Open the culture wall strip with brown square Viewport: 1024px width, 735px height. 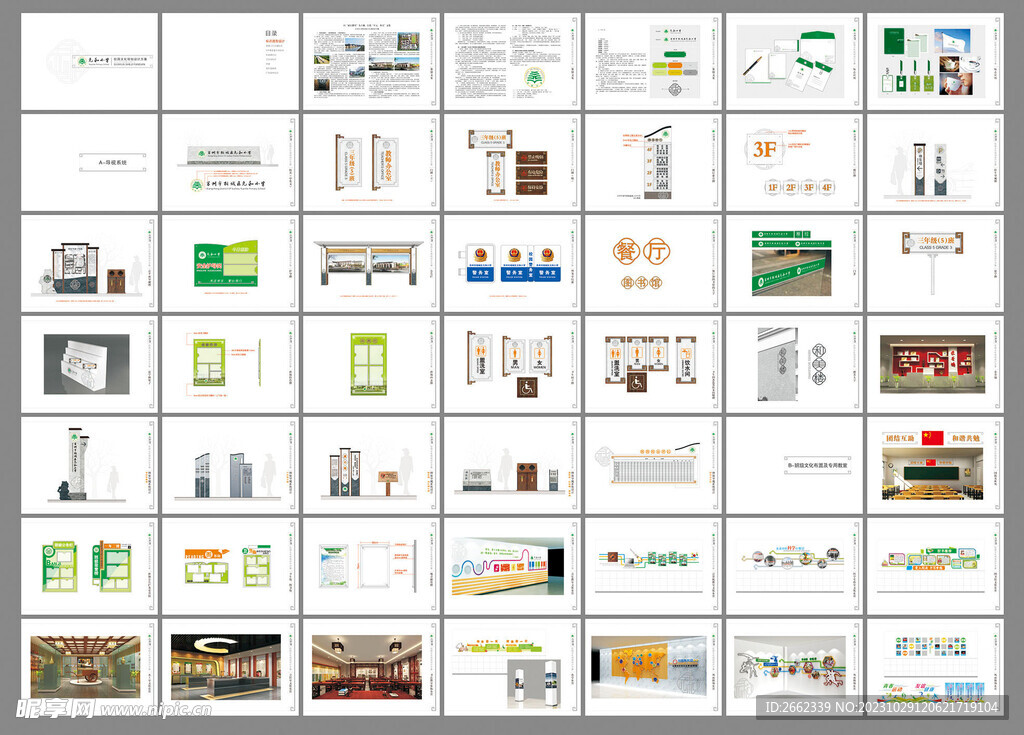(654, 566)
